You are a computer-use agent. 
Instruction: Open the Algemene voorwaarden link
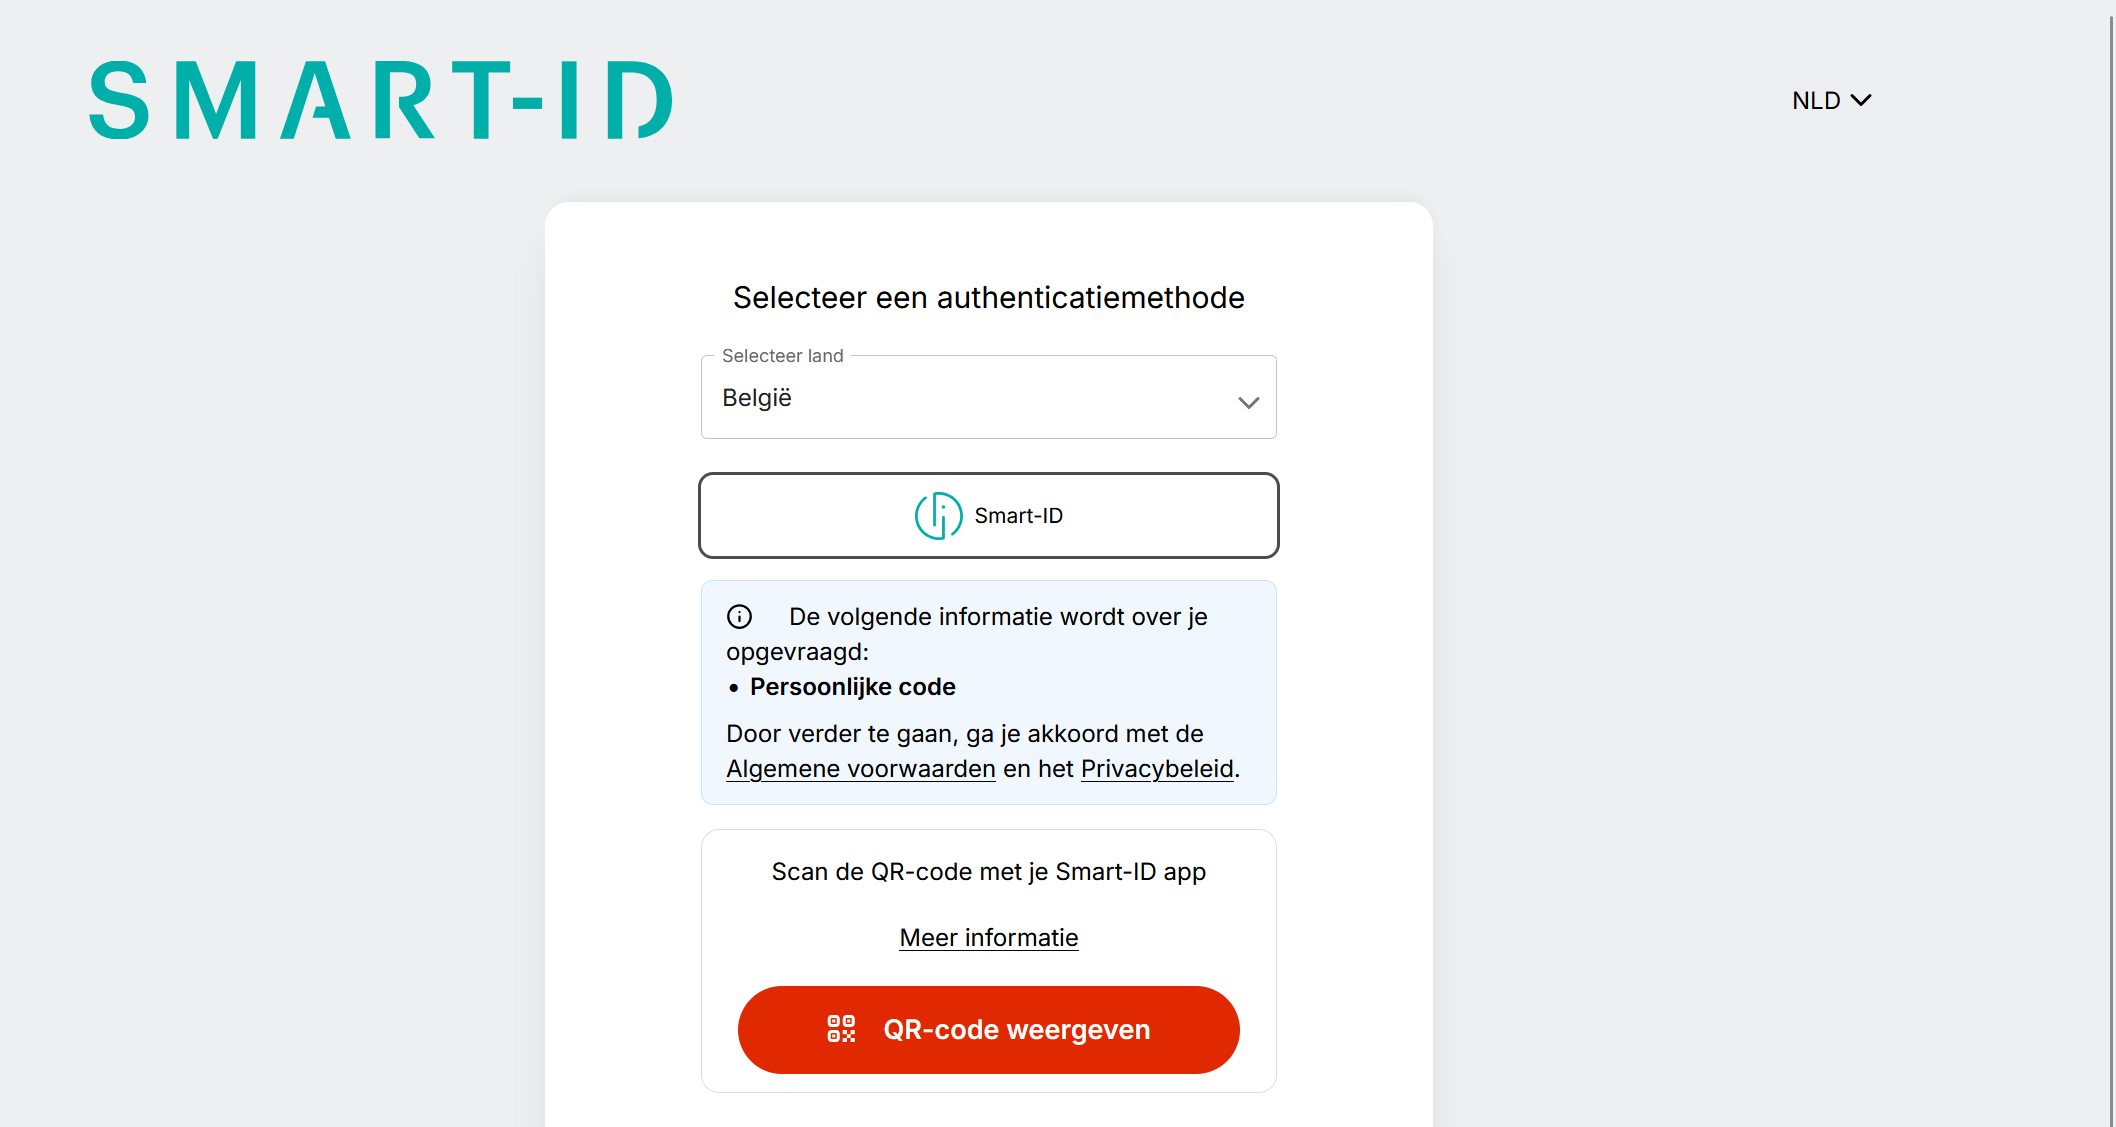tap(860, 769)
